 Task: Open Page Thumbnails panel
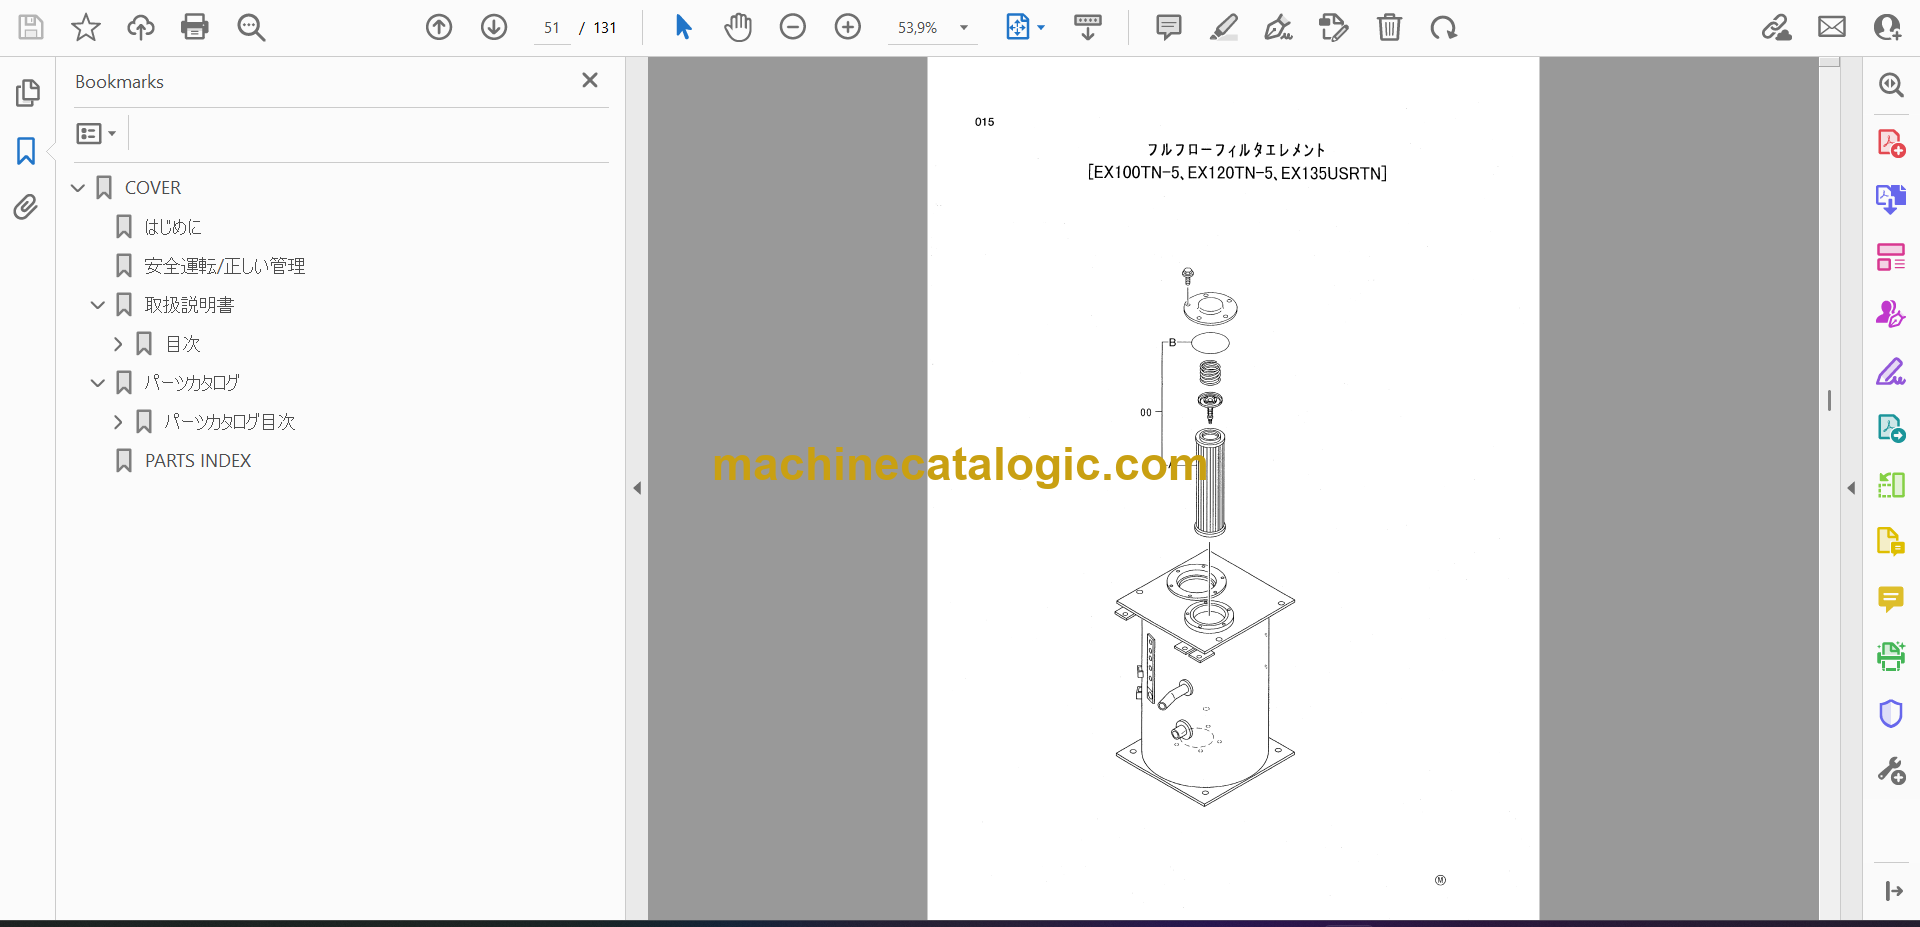[27, 93]
